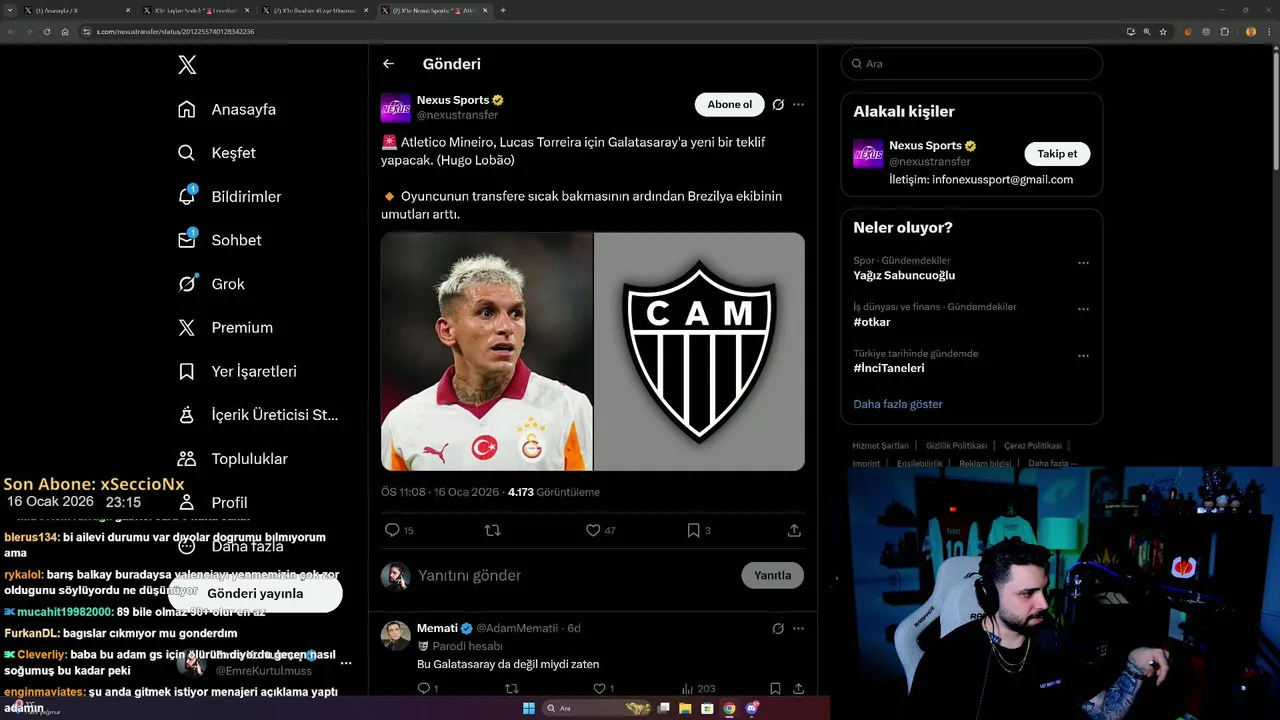Click the Nexus Sports verified badge in post

tap(498, 100)
